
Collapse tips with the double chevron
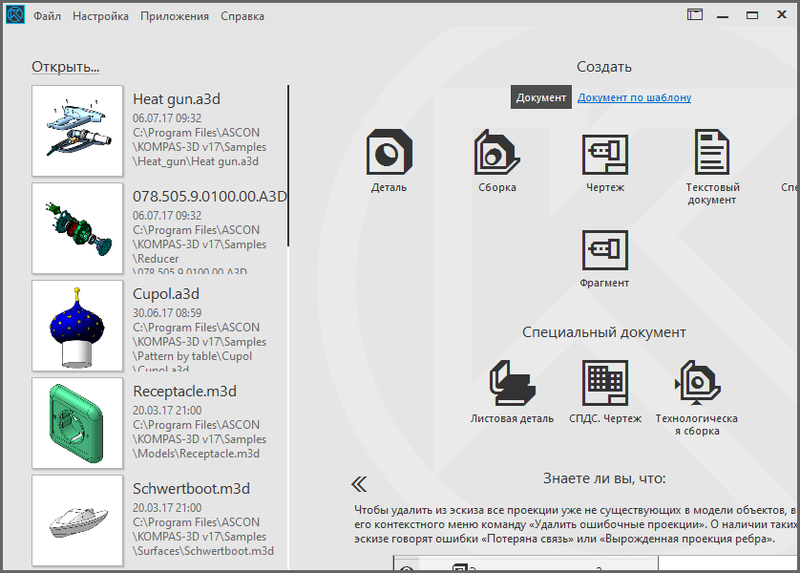click(359, 484)
